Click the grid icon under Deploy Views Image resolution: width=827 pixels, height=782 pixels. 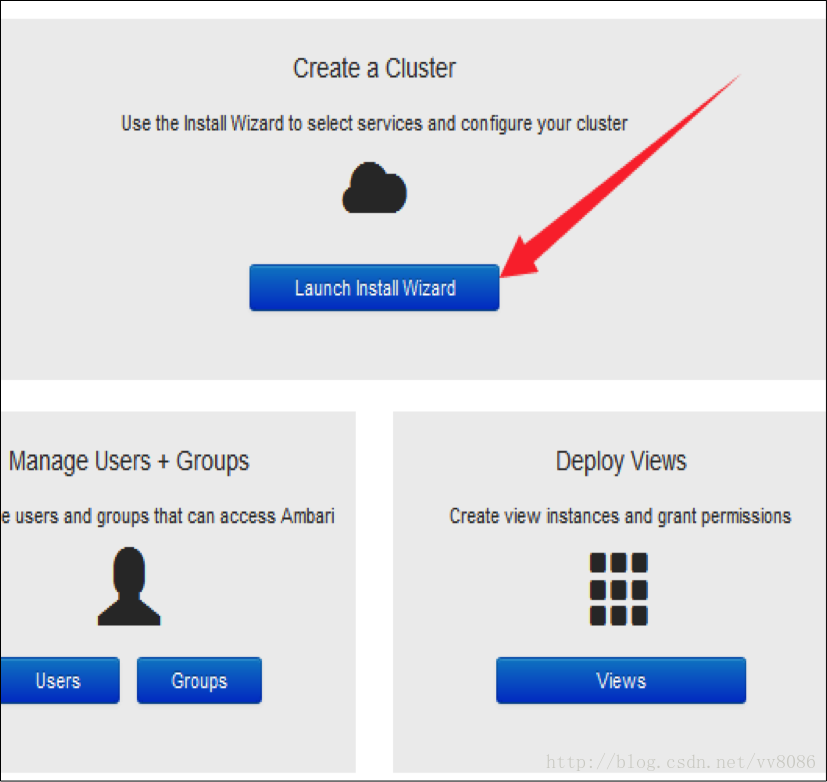[x=619, y=589]
